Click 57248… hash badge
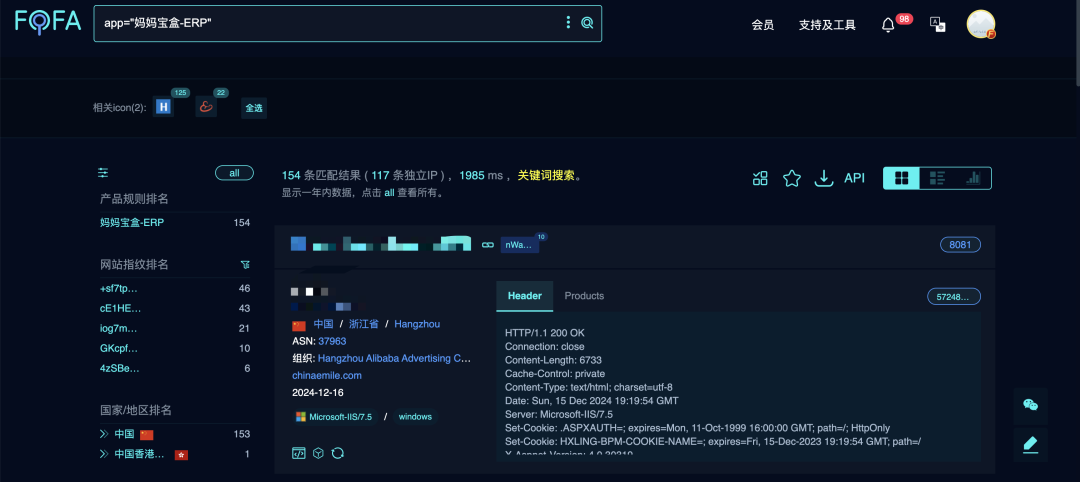 (954, 297)
